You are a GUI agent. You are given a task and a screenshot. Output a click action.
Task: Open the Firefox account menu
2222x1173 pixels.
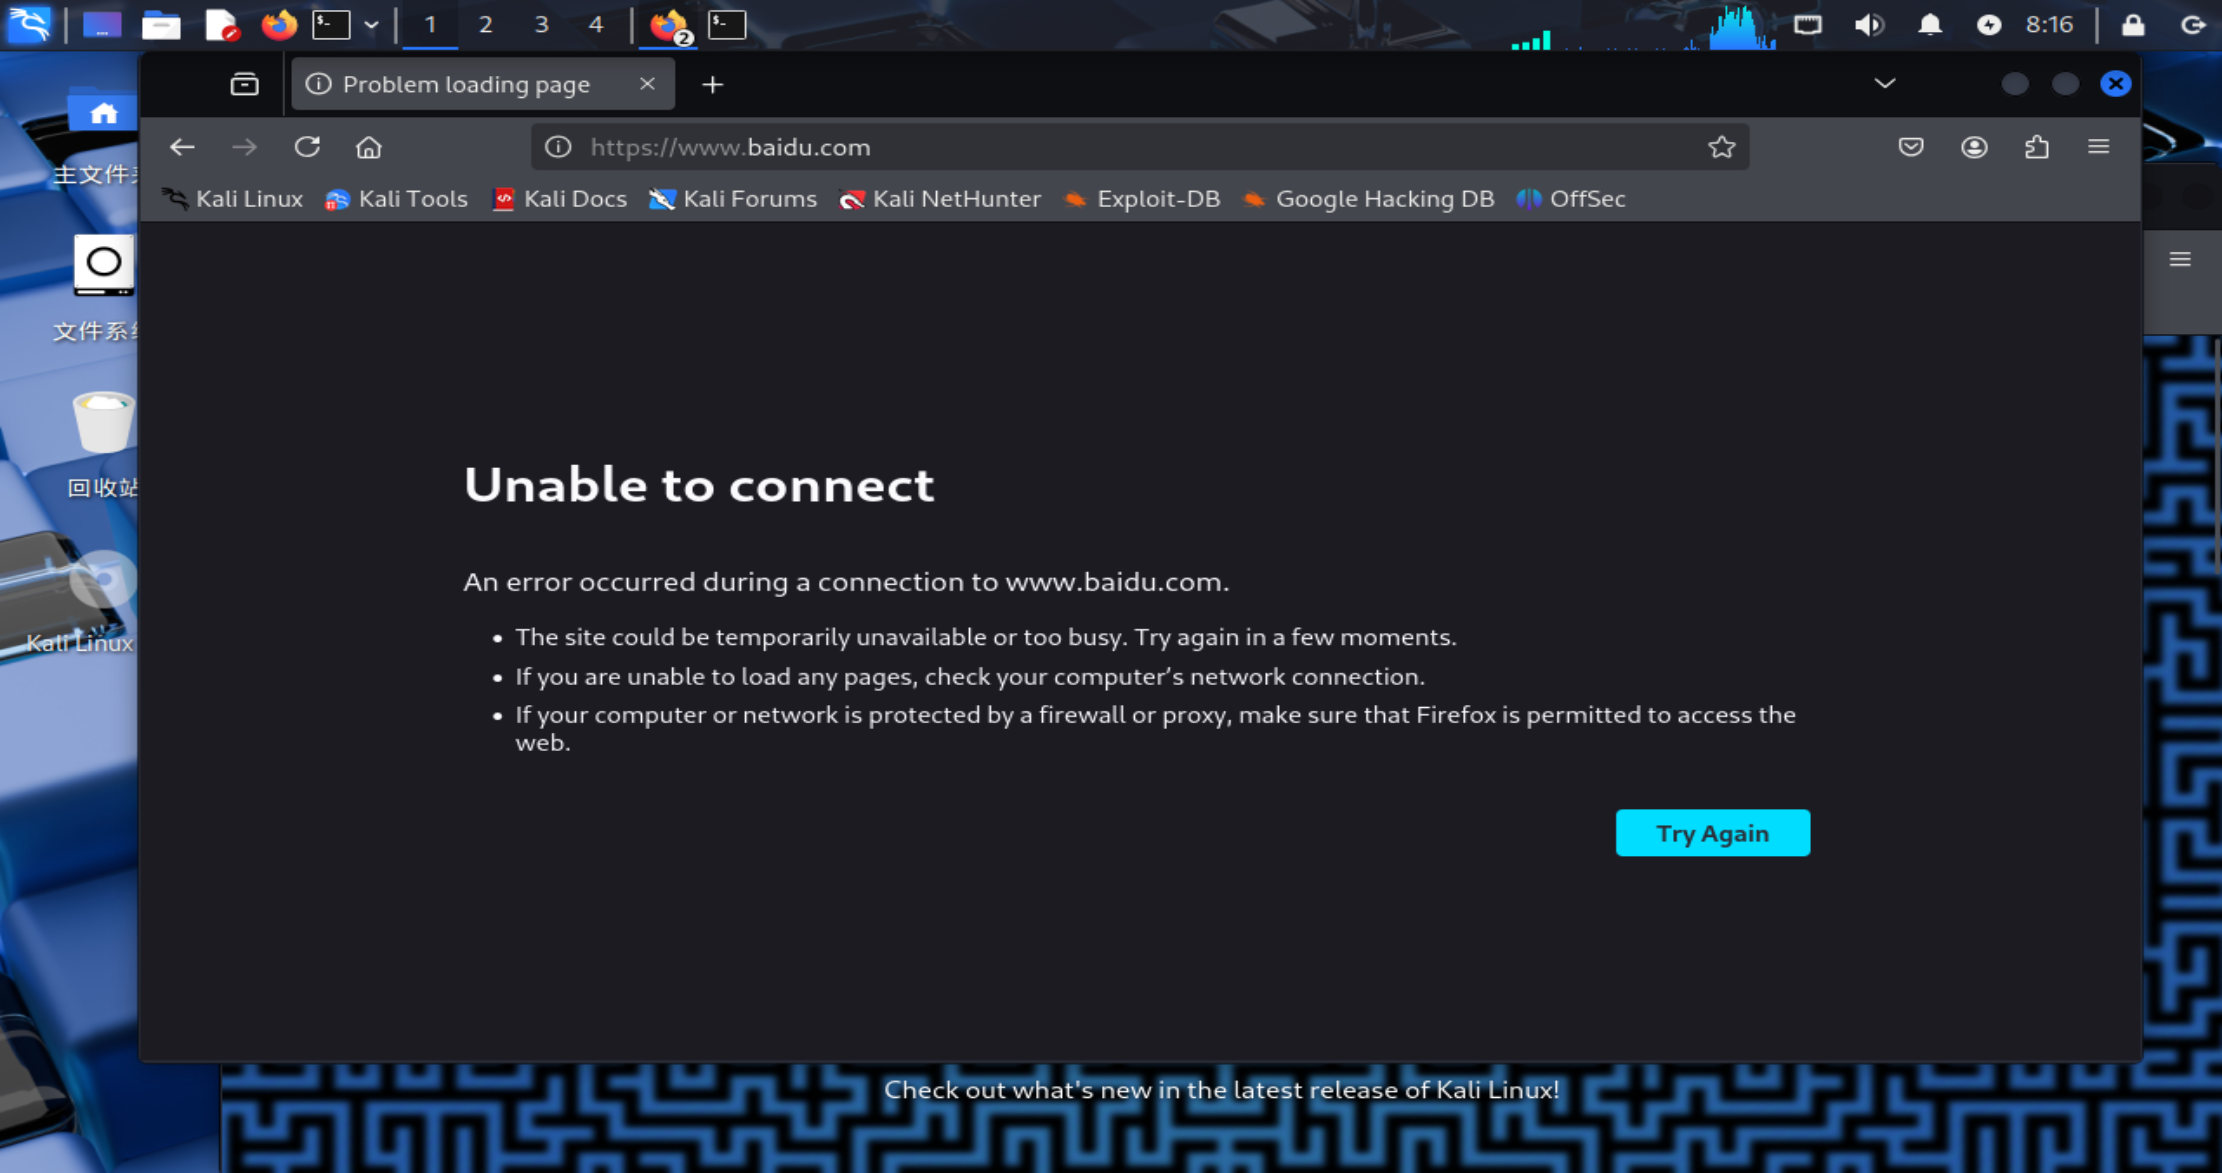(x=1974, y=147)
